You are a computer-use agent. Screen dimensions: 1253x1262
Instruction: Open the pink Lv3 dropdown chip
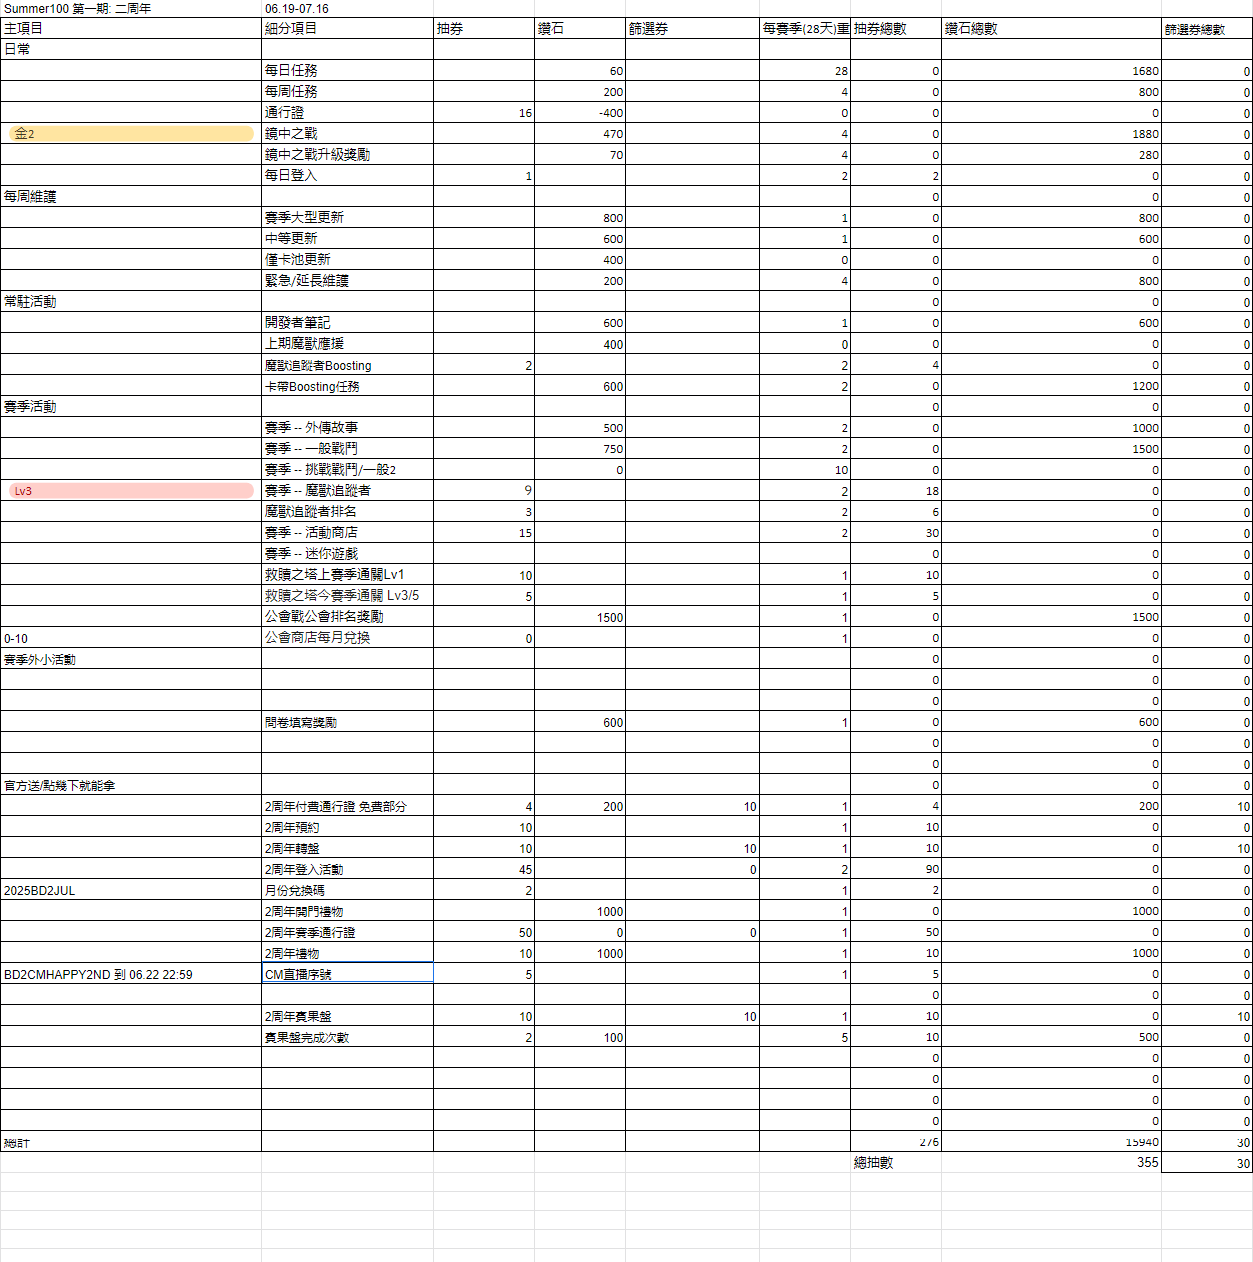(130, 491)
